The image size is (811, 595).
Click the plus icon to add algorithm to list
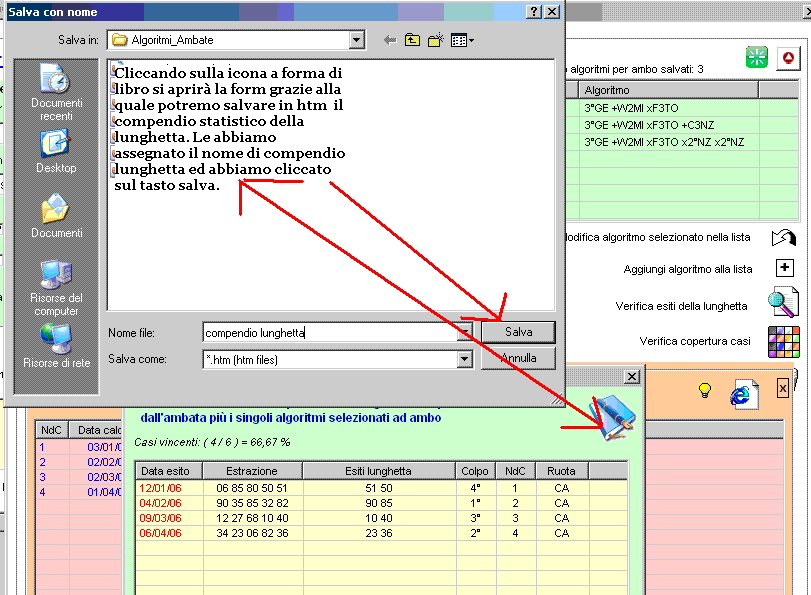(x=784, y=268)
